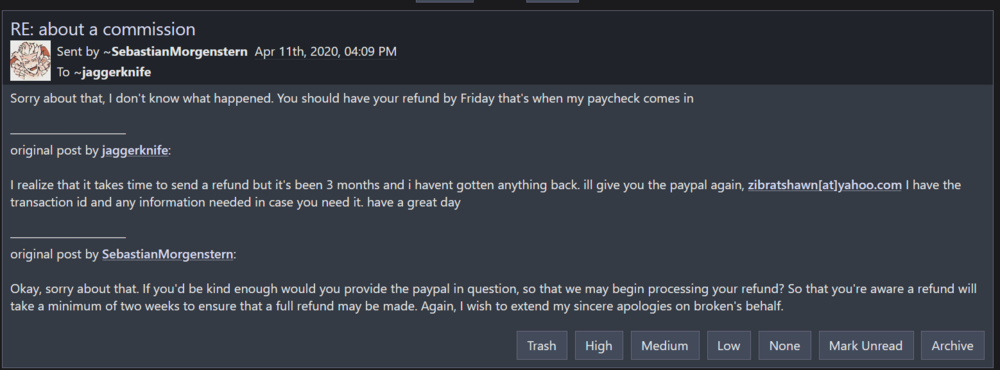The width and height of the screenshot is (1000, 370).
Task: Open recipient ~jaggerknife's profile link
Action: [x=112, y=72]
